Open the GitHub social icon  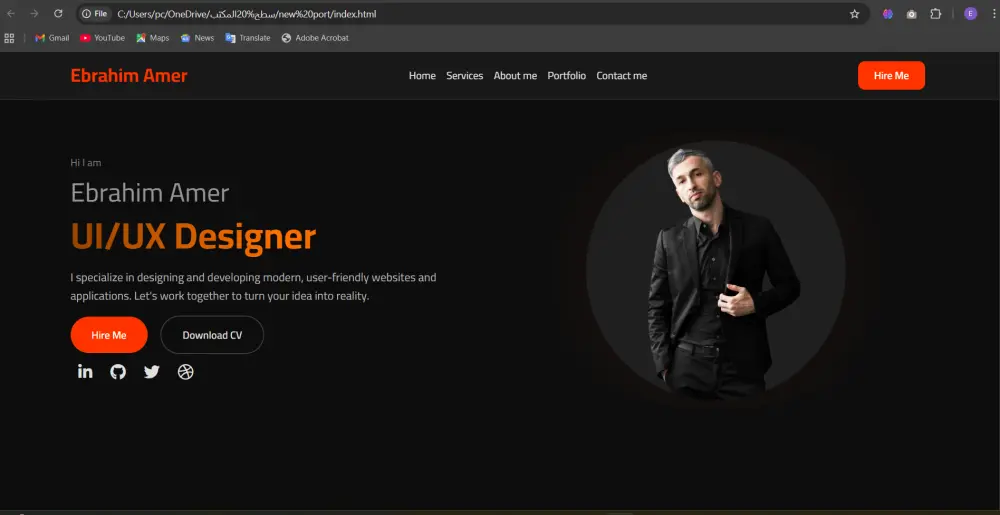[x=118, y=372]
